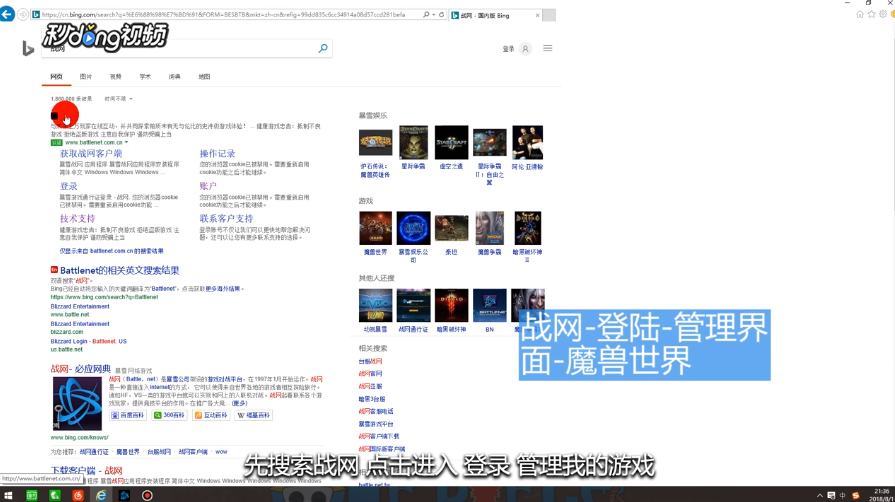Open the 账户 link
Image resolution: width=895 pixels, height=502 pixels.
pos(208,186)
